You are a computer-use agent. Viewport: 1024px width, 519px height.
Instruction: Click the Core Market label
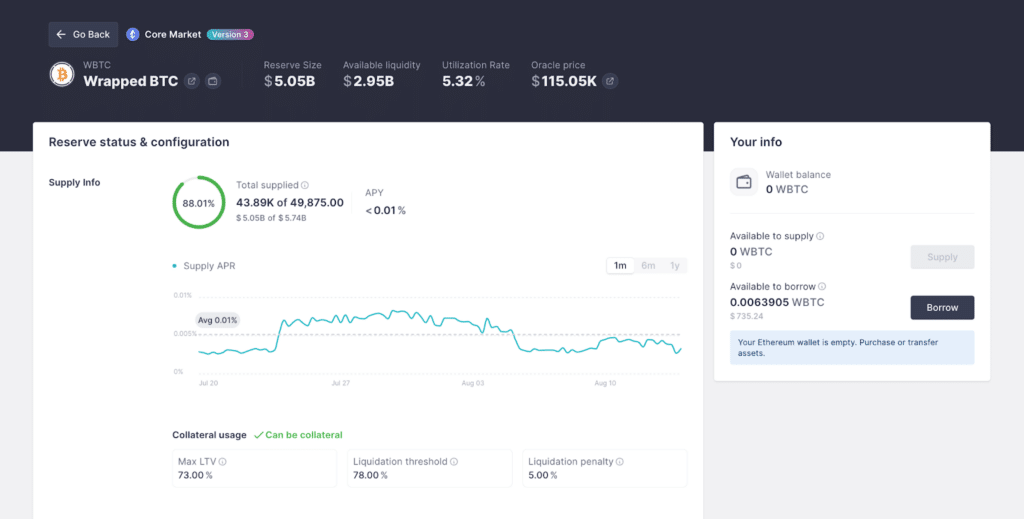(173, 35)
